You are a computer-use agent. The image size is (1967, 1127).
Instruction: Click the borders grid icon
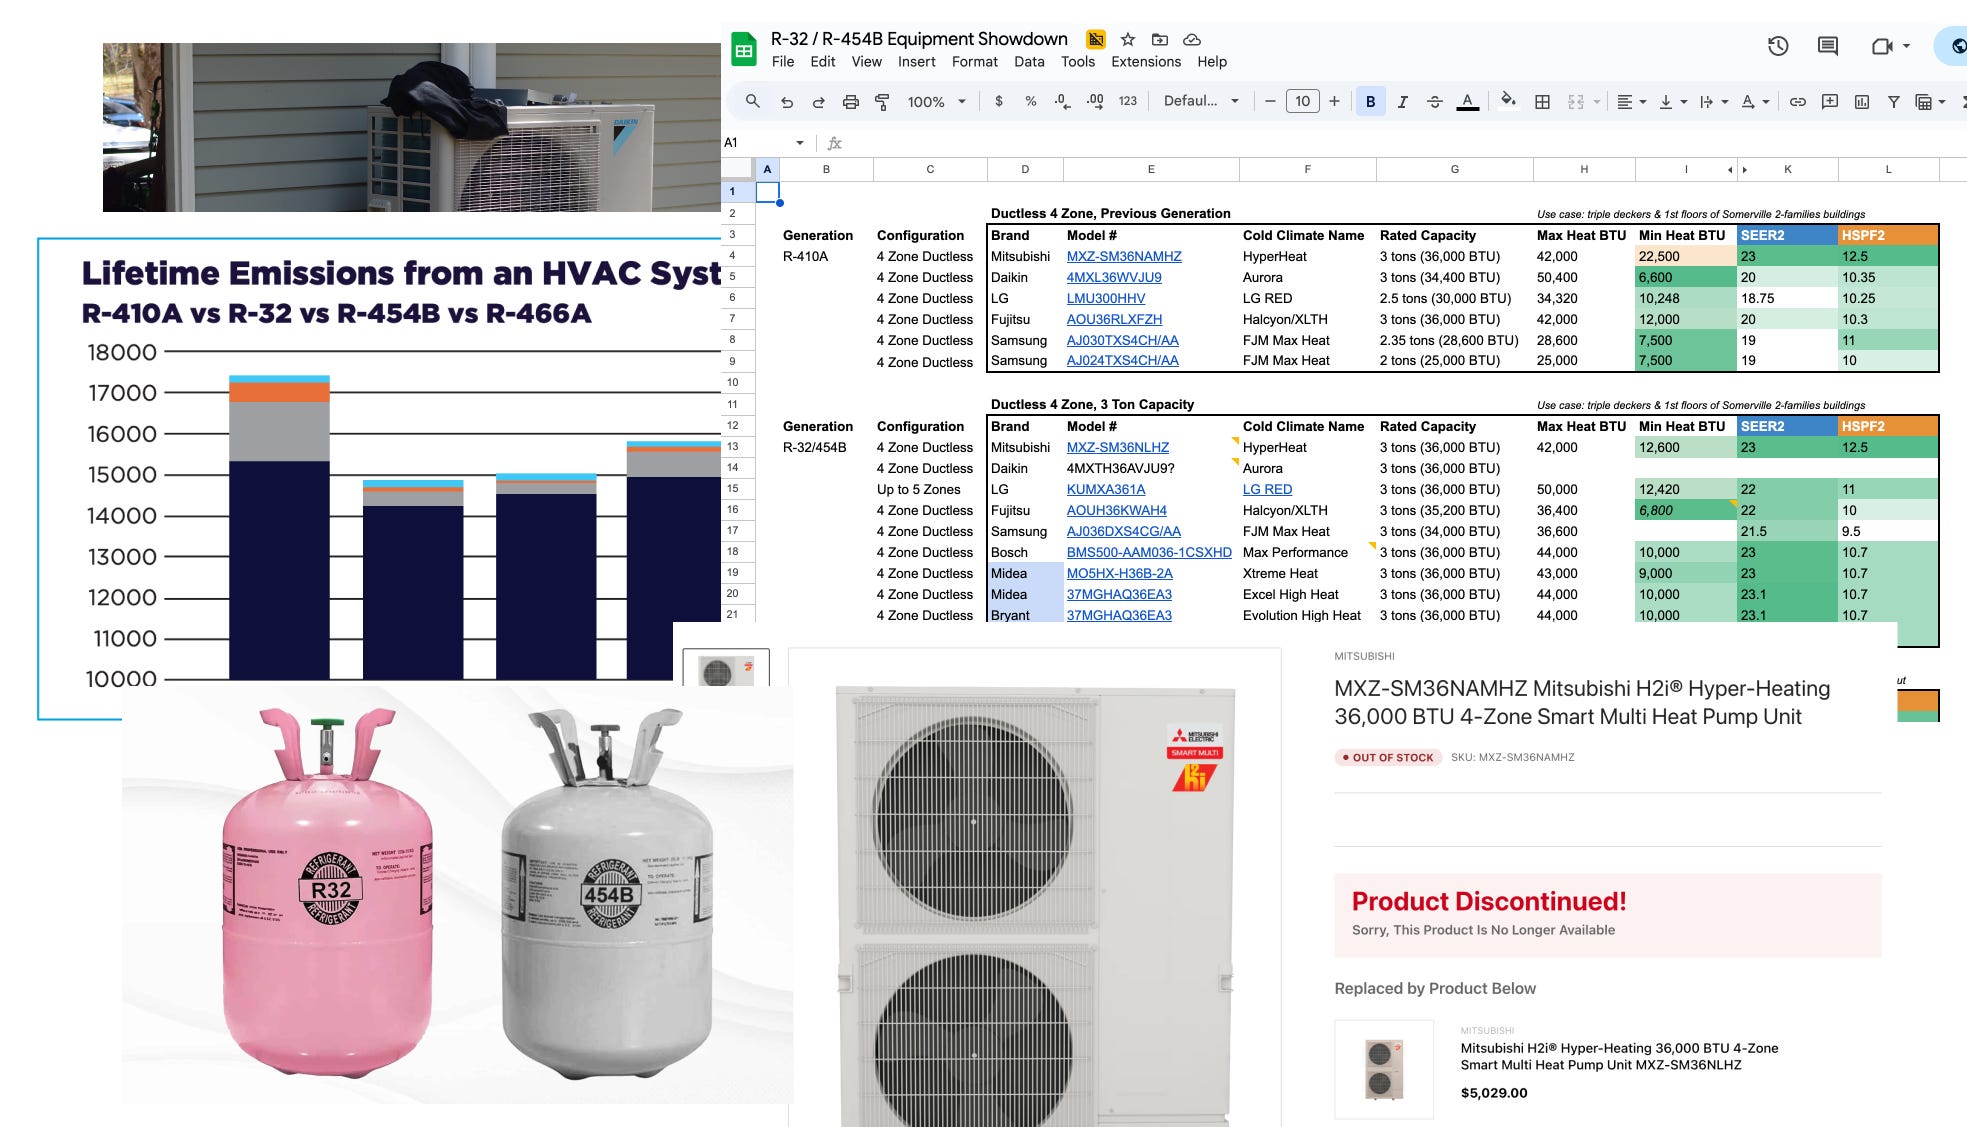point(1542,101)
